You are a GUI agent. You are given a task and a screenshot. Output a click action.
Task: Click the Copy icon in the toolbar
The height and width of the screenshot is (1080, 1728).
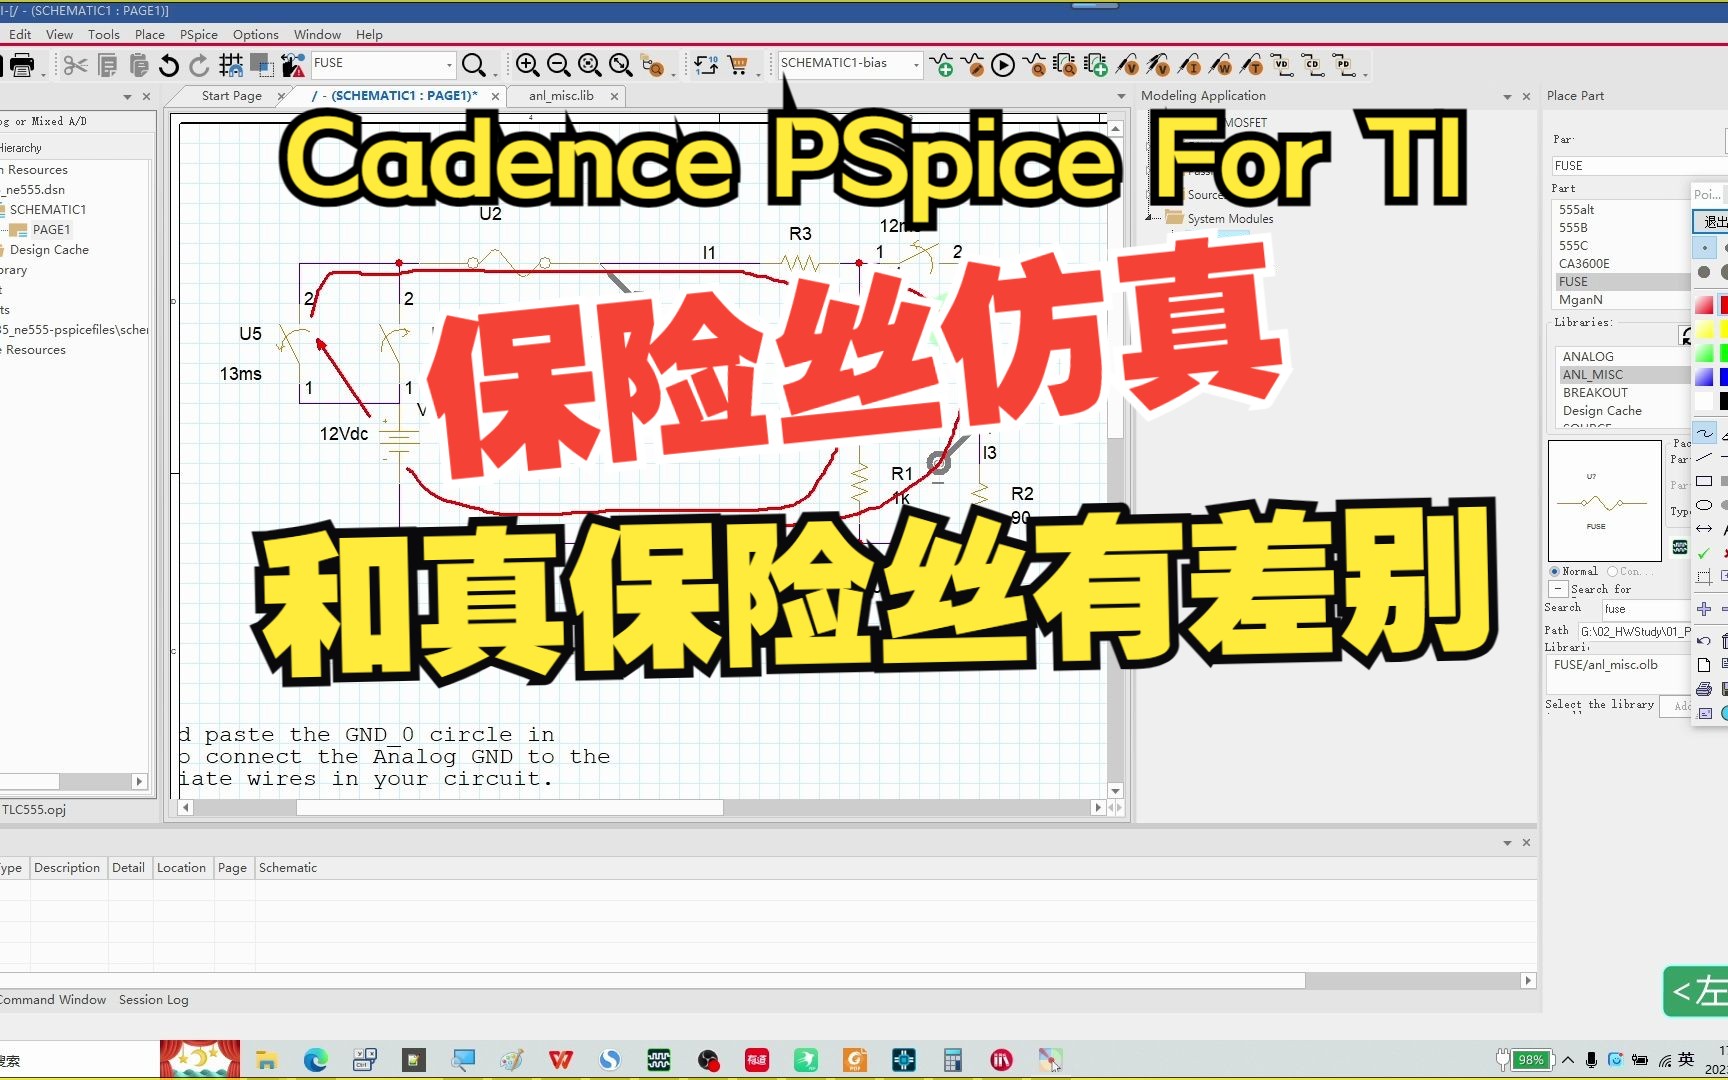pyautogui.click(x=108, y=66)
